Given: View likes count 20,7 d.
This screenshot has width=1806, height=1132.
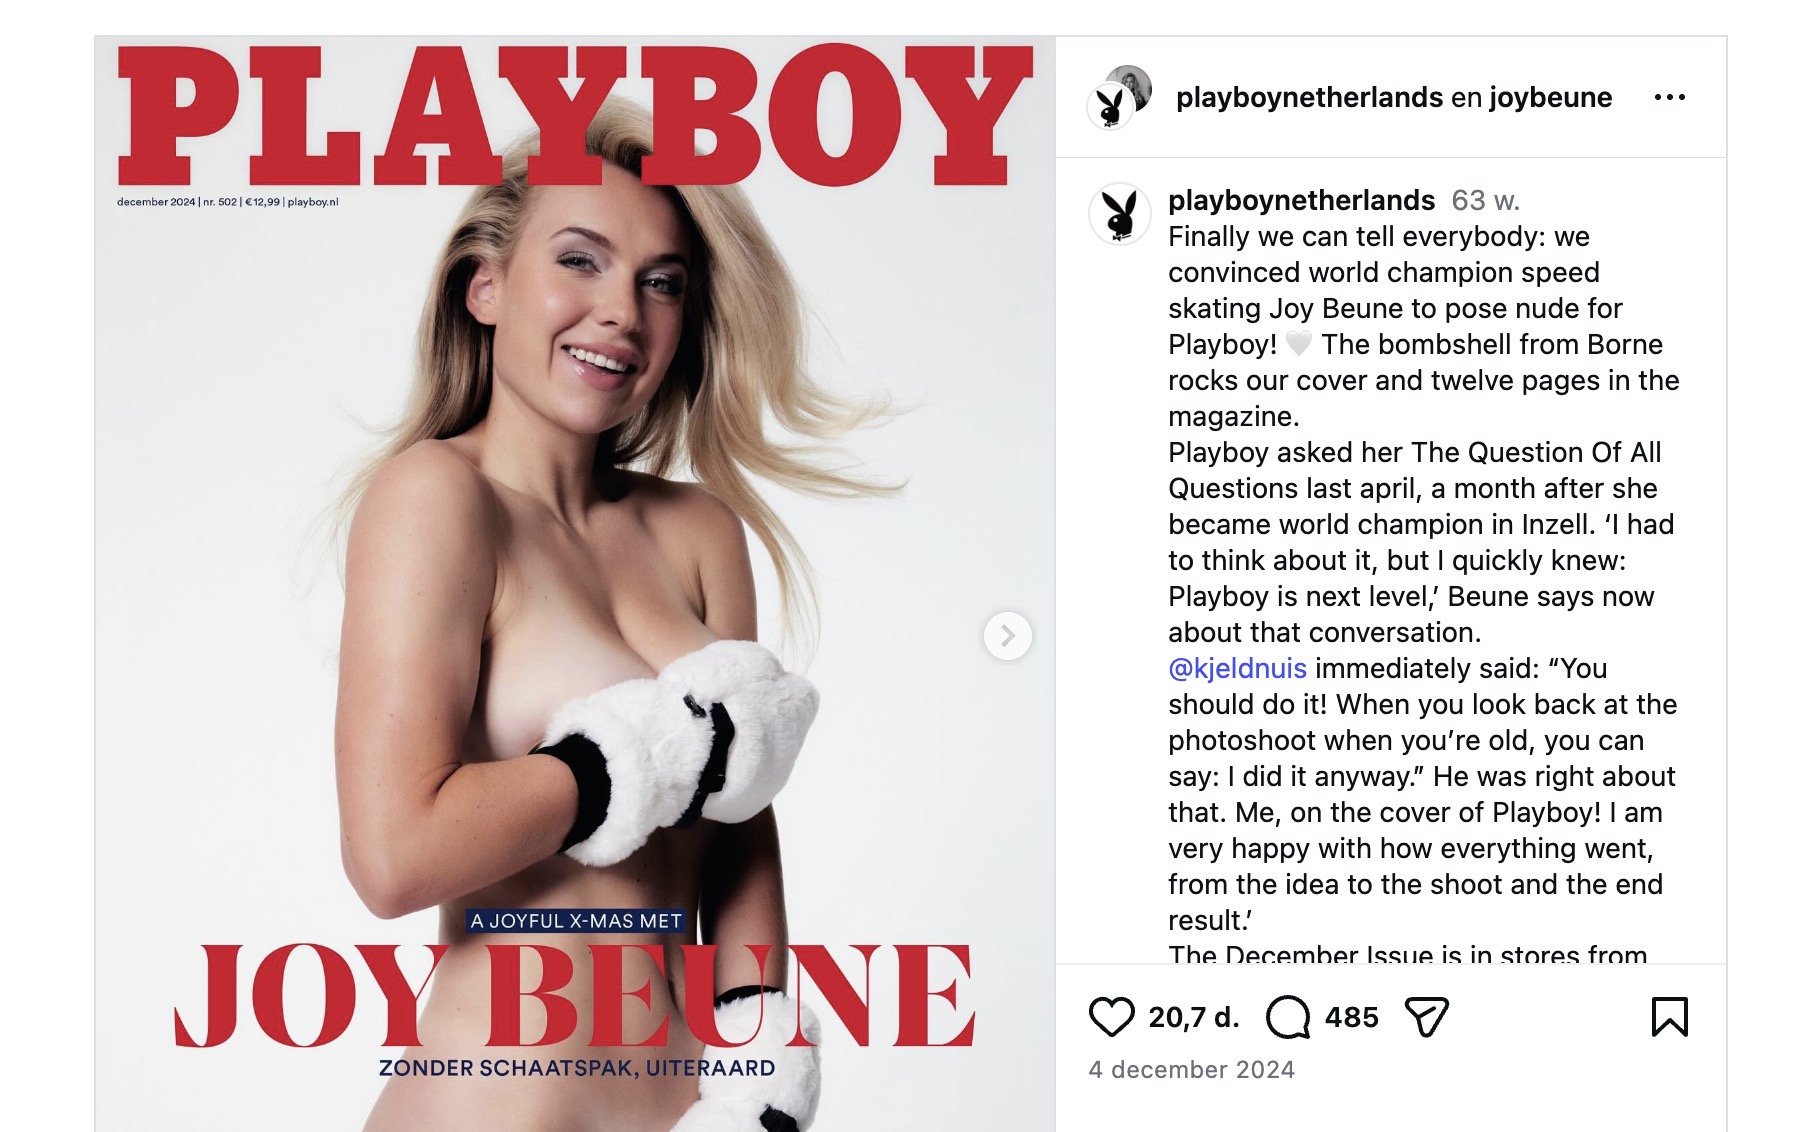Looking at the screenshot, I should [1194, 1017].
